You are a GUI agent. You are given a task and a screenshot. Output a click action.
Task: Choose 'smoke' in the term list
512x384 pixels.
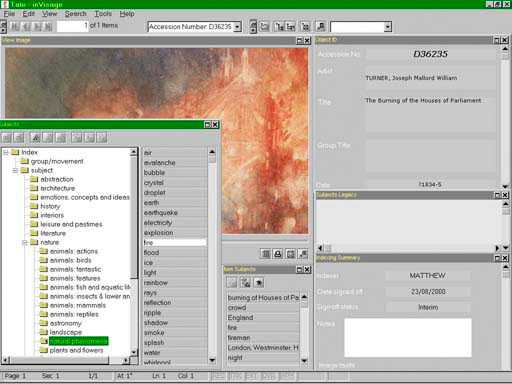coord(175,333)
